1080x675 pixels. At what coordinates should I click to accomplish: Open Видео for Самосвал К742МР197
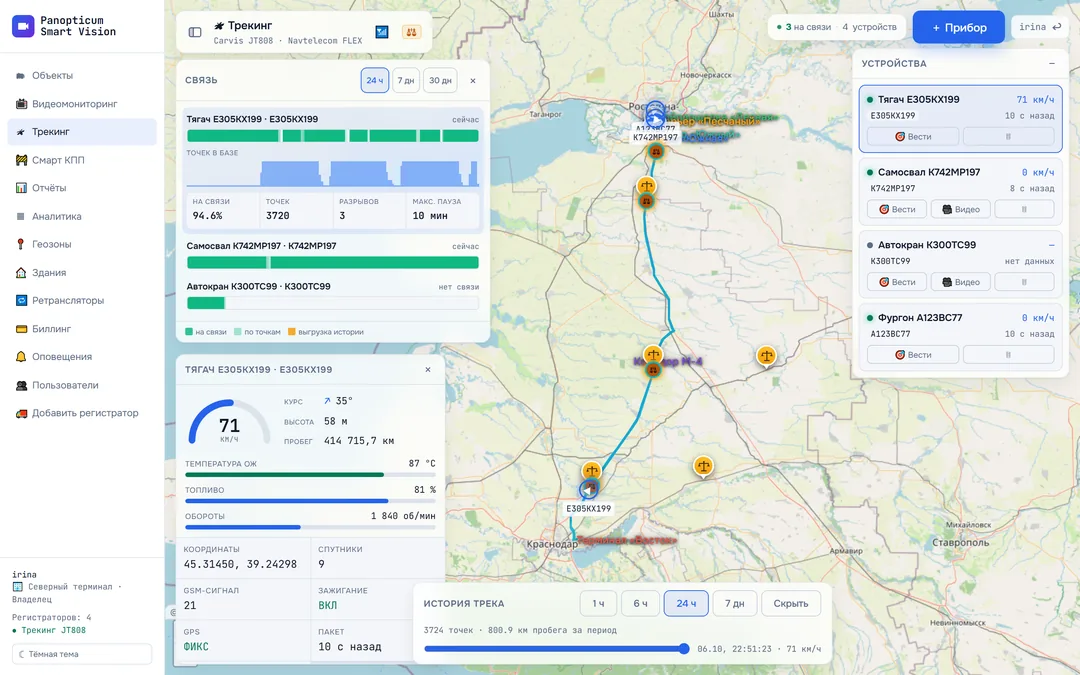point(960,209)
